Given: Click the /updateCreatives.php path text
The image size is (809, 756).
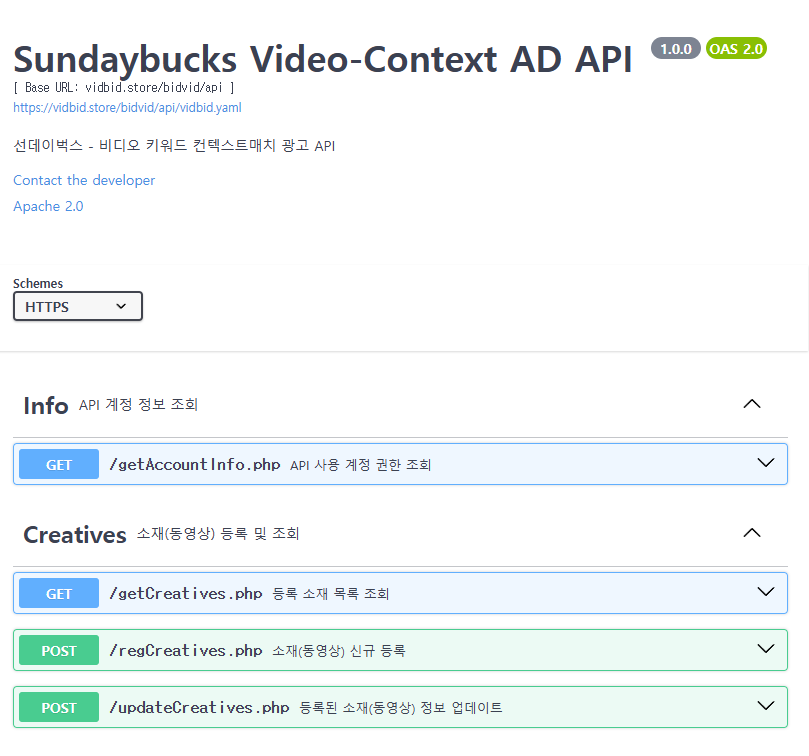Looking at the screenshot, I should 199,707.
